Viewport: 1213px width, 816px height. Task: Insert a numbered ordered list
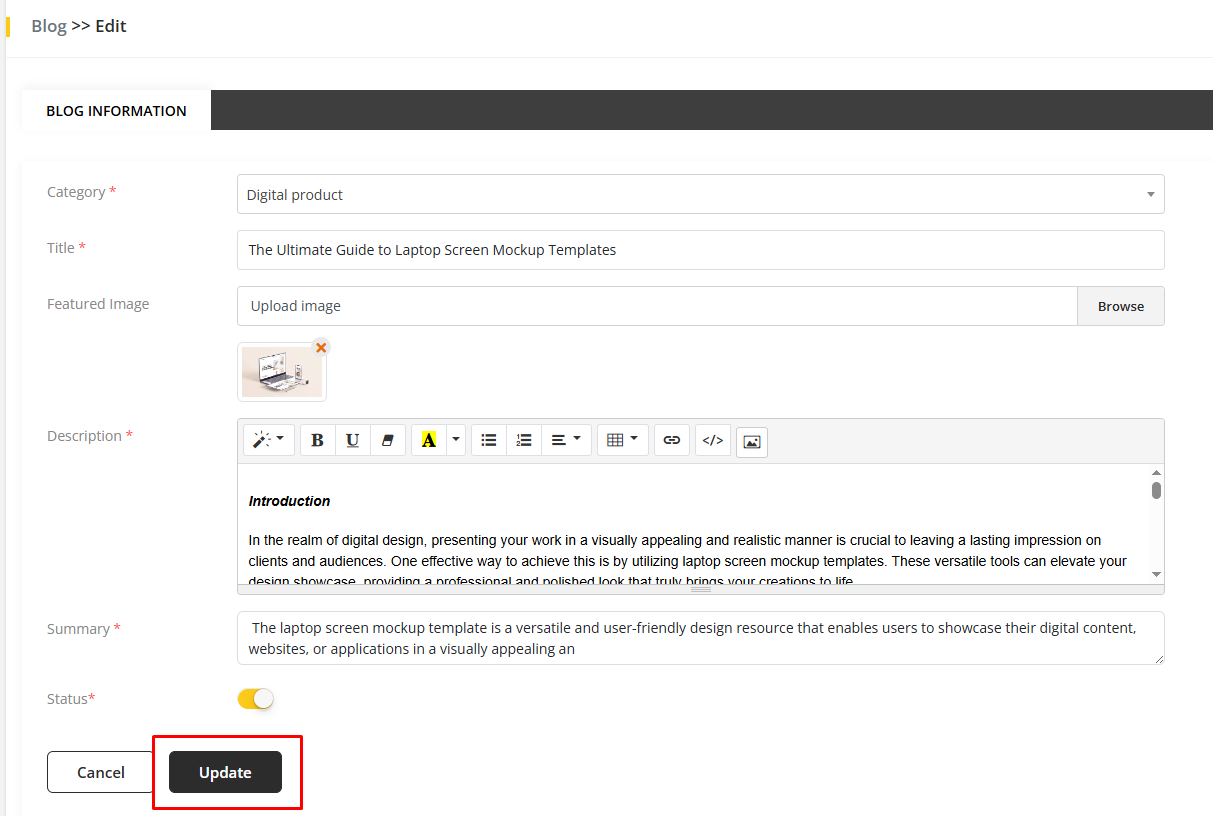pos(523,440)
